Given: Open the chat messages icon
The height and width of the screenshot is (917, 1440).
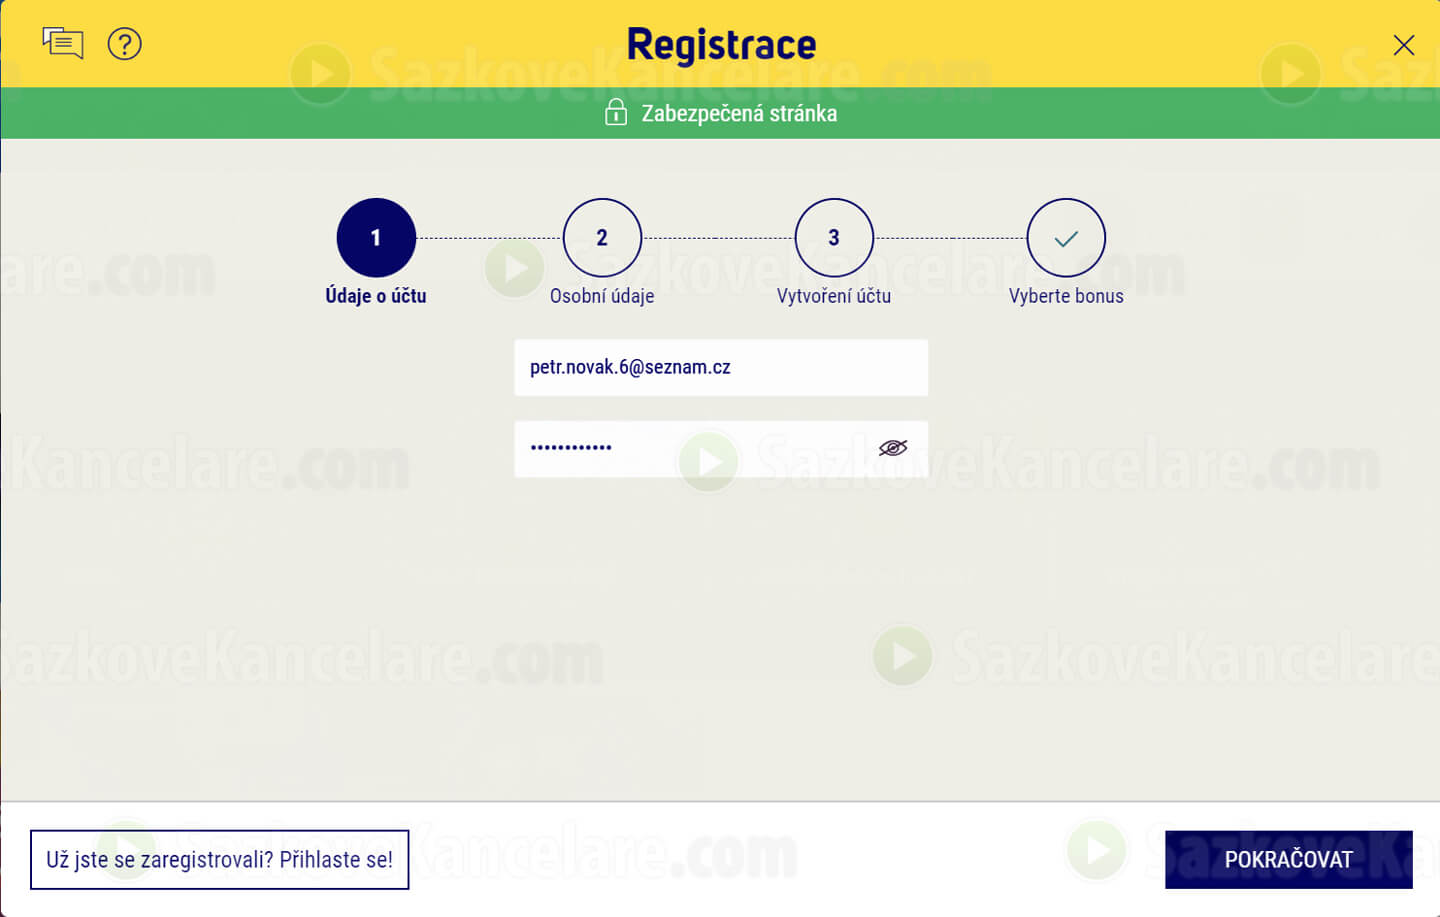Looking at the screenshot, I should pyautogui.click(x=62, y=43).
